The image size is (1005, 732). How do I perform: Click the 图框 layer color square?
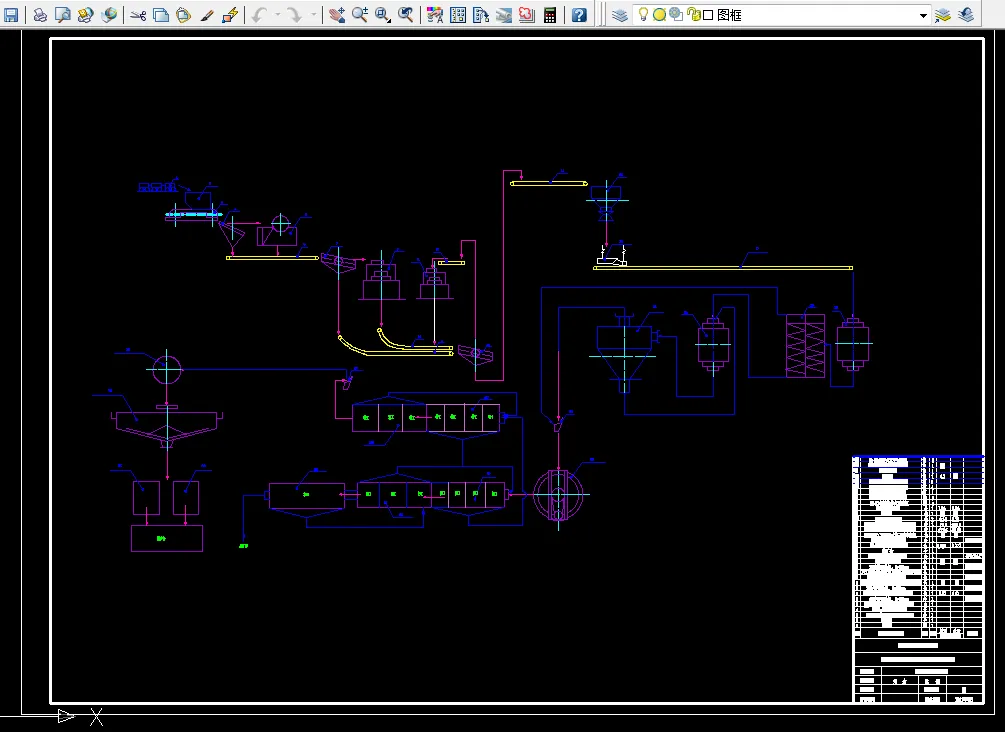click(708, 15)
